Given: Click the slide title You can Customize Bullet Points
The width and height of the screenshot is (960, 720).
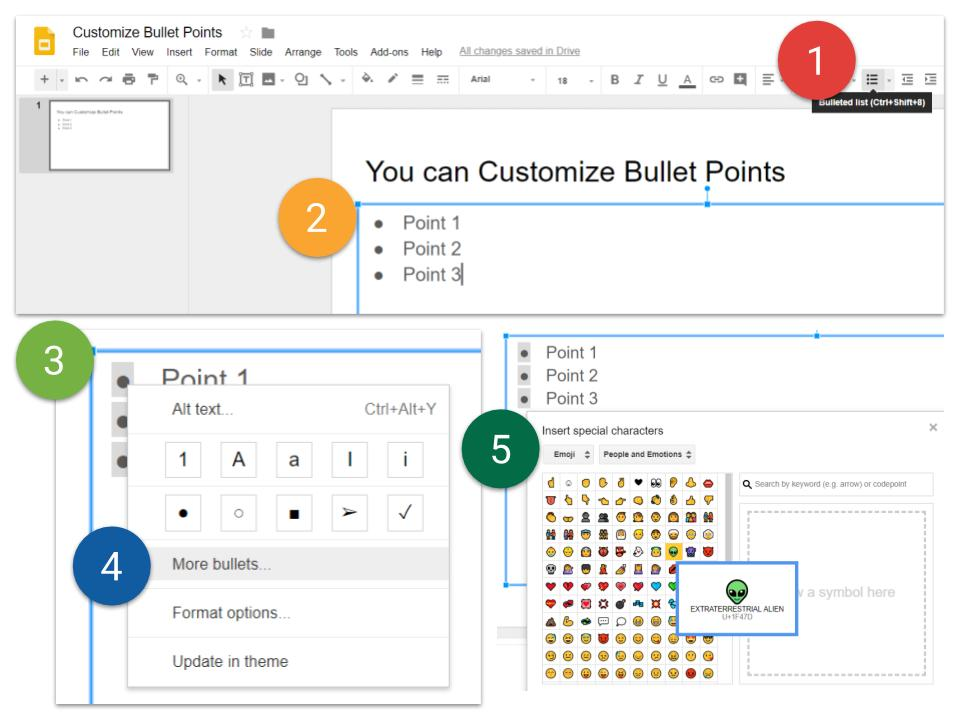Looking at the screenshot, I should pyautogui.click(x=575, y=171).
